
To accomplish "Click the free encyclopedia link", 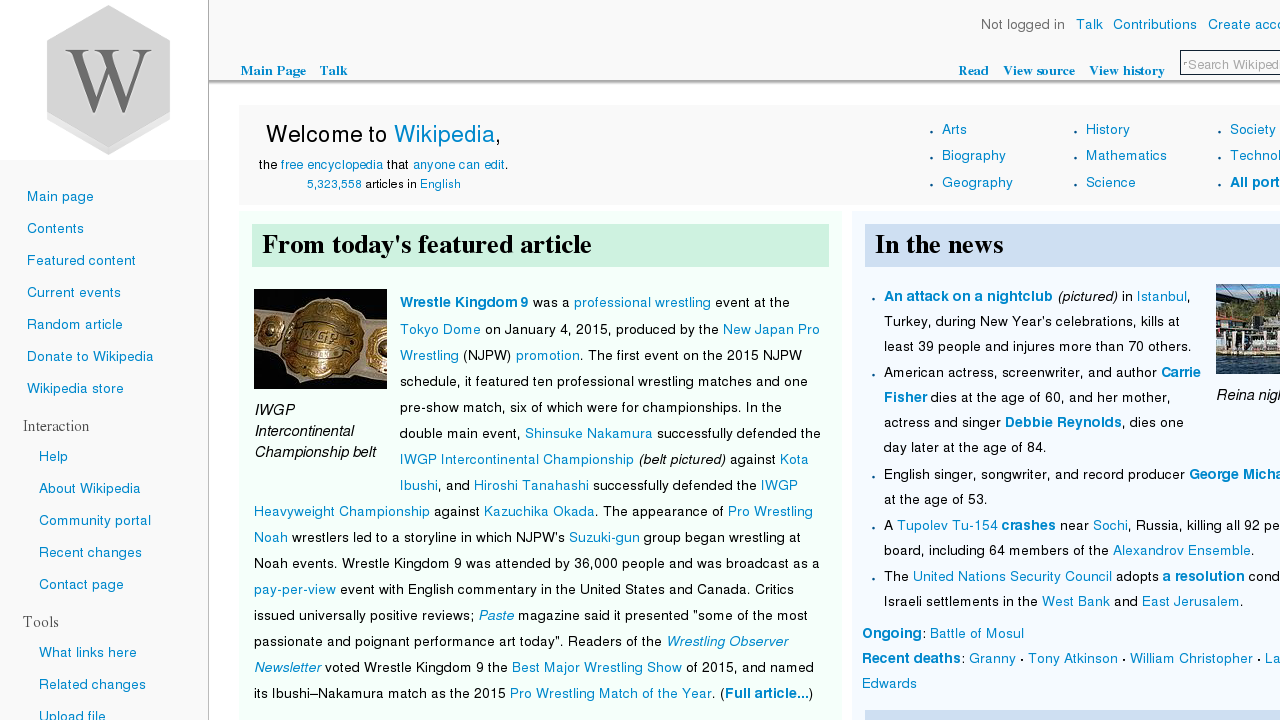I will coord(332,165).
